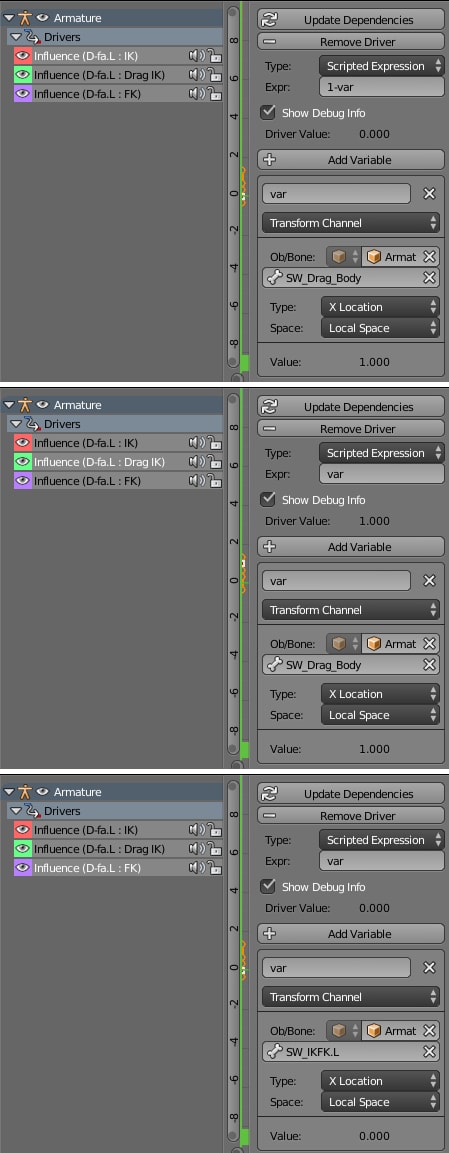Viewport: 449px width, 1153px height.
Task: Collapse the Drivers group triangle in the middle panel
Action: 14,424
